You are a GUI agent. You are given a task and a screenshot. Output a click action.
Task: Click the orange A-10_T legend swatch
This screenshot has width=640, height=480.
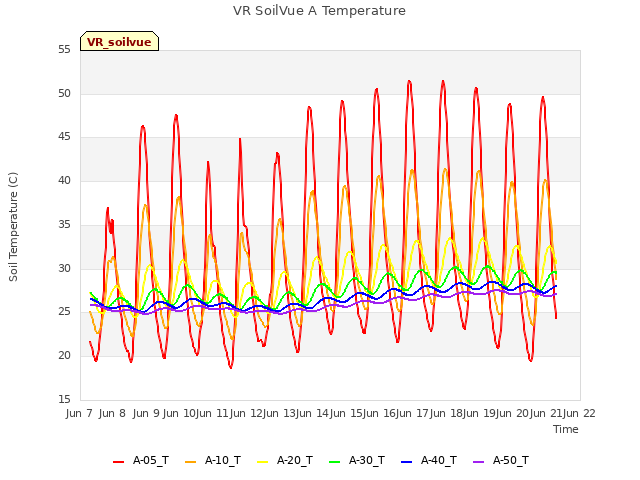191,462
